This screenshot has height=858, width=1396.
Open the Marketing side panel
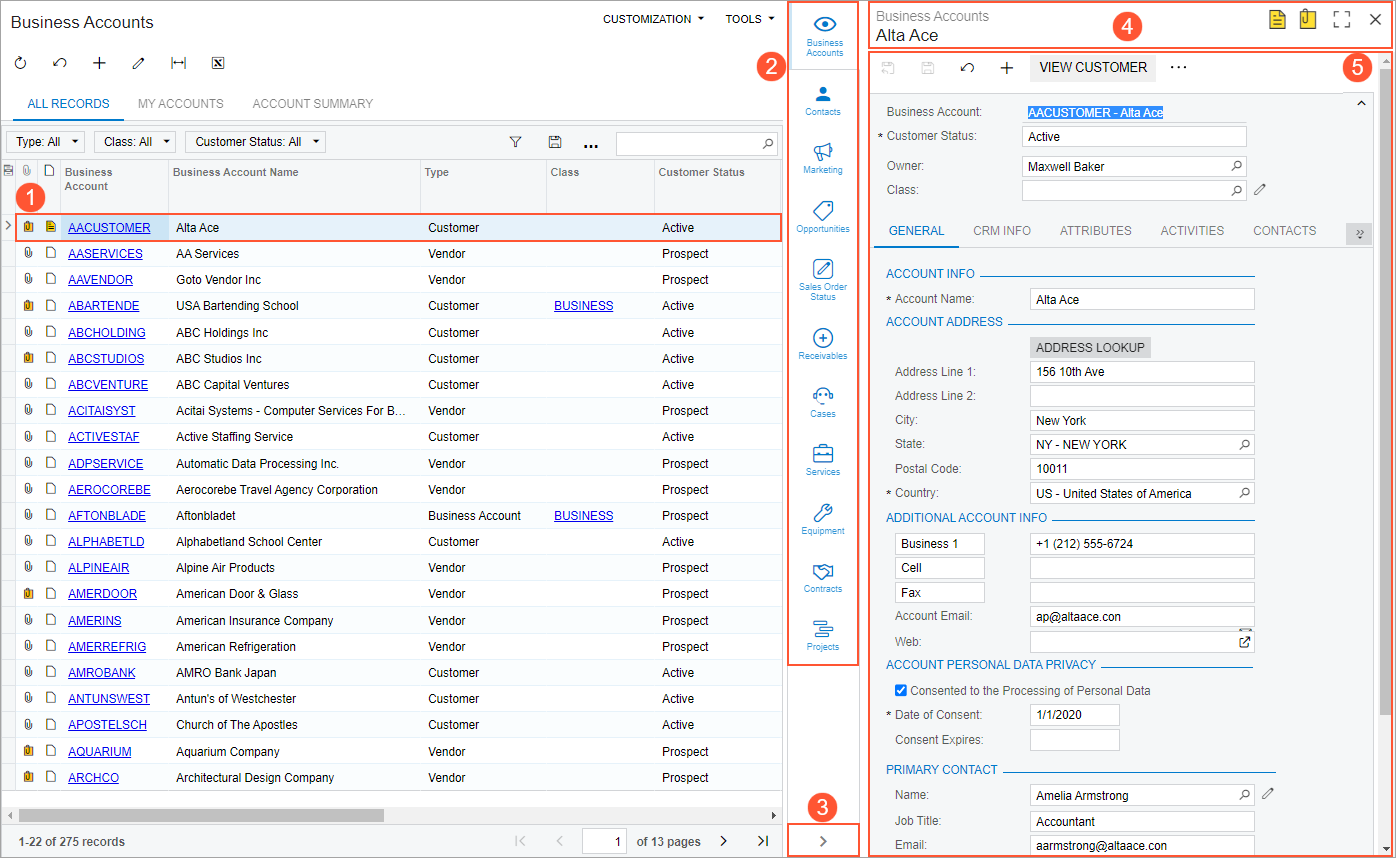click(x=823, y=158)
